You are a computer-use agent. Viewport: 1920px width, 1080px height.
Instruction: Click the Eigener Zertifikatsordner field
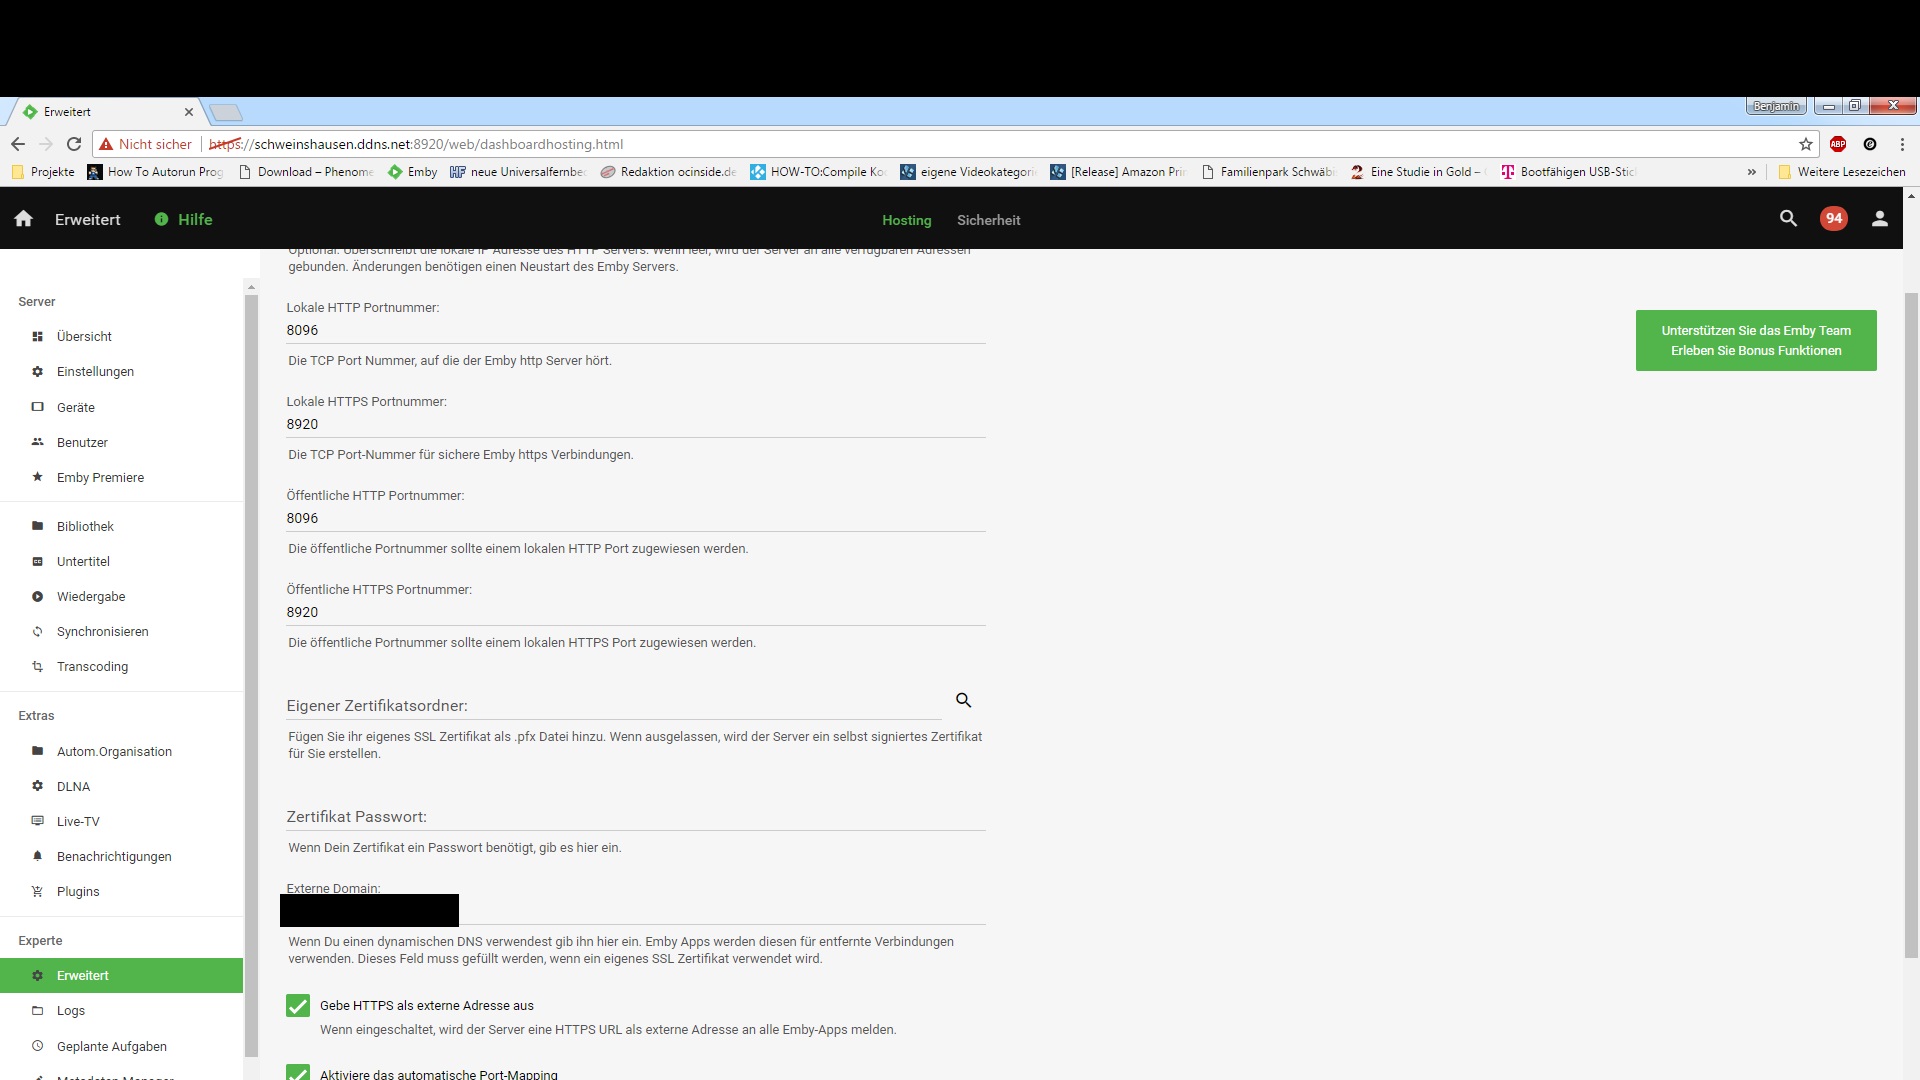tap(614, 705)
